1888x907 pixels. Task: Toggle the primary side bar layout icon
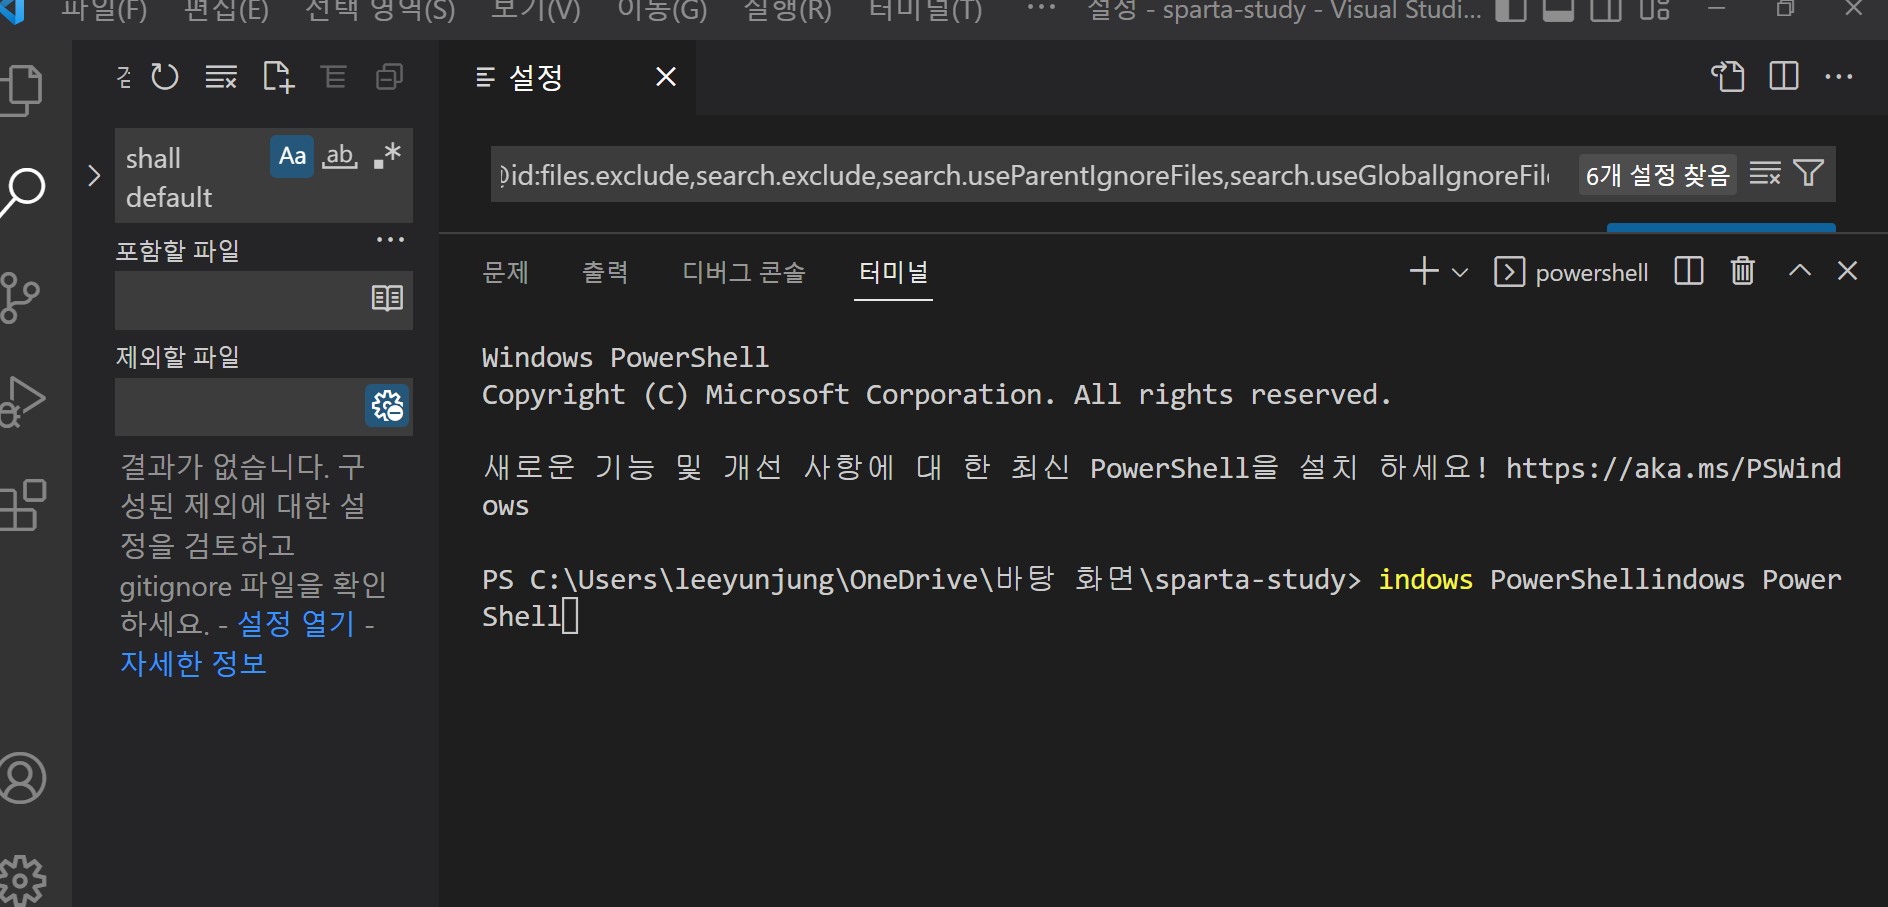click(1511, 10)
